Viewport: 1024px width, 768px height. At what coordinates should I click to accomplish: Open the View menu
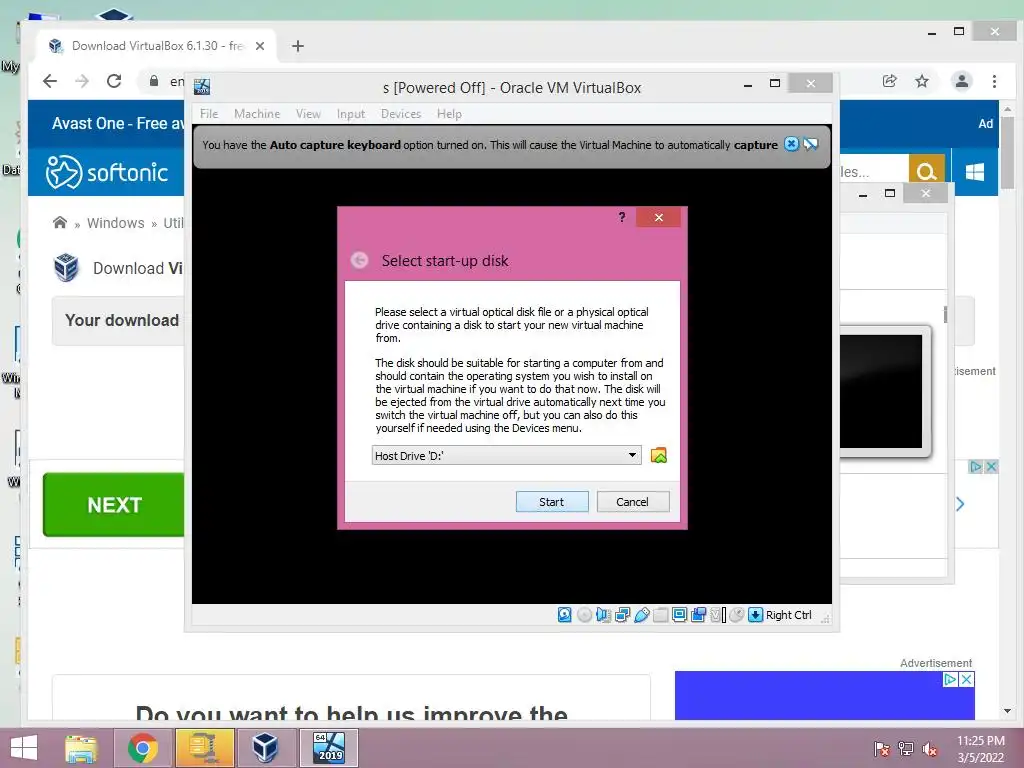coord(308,114)
